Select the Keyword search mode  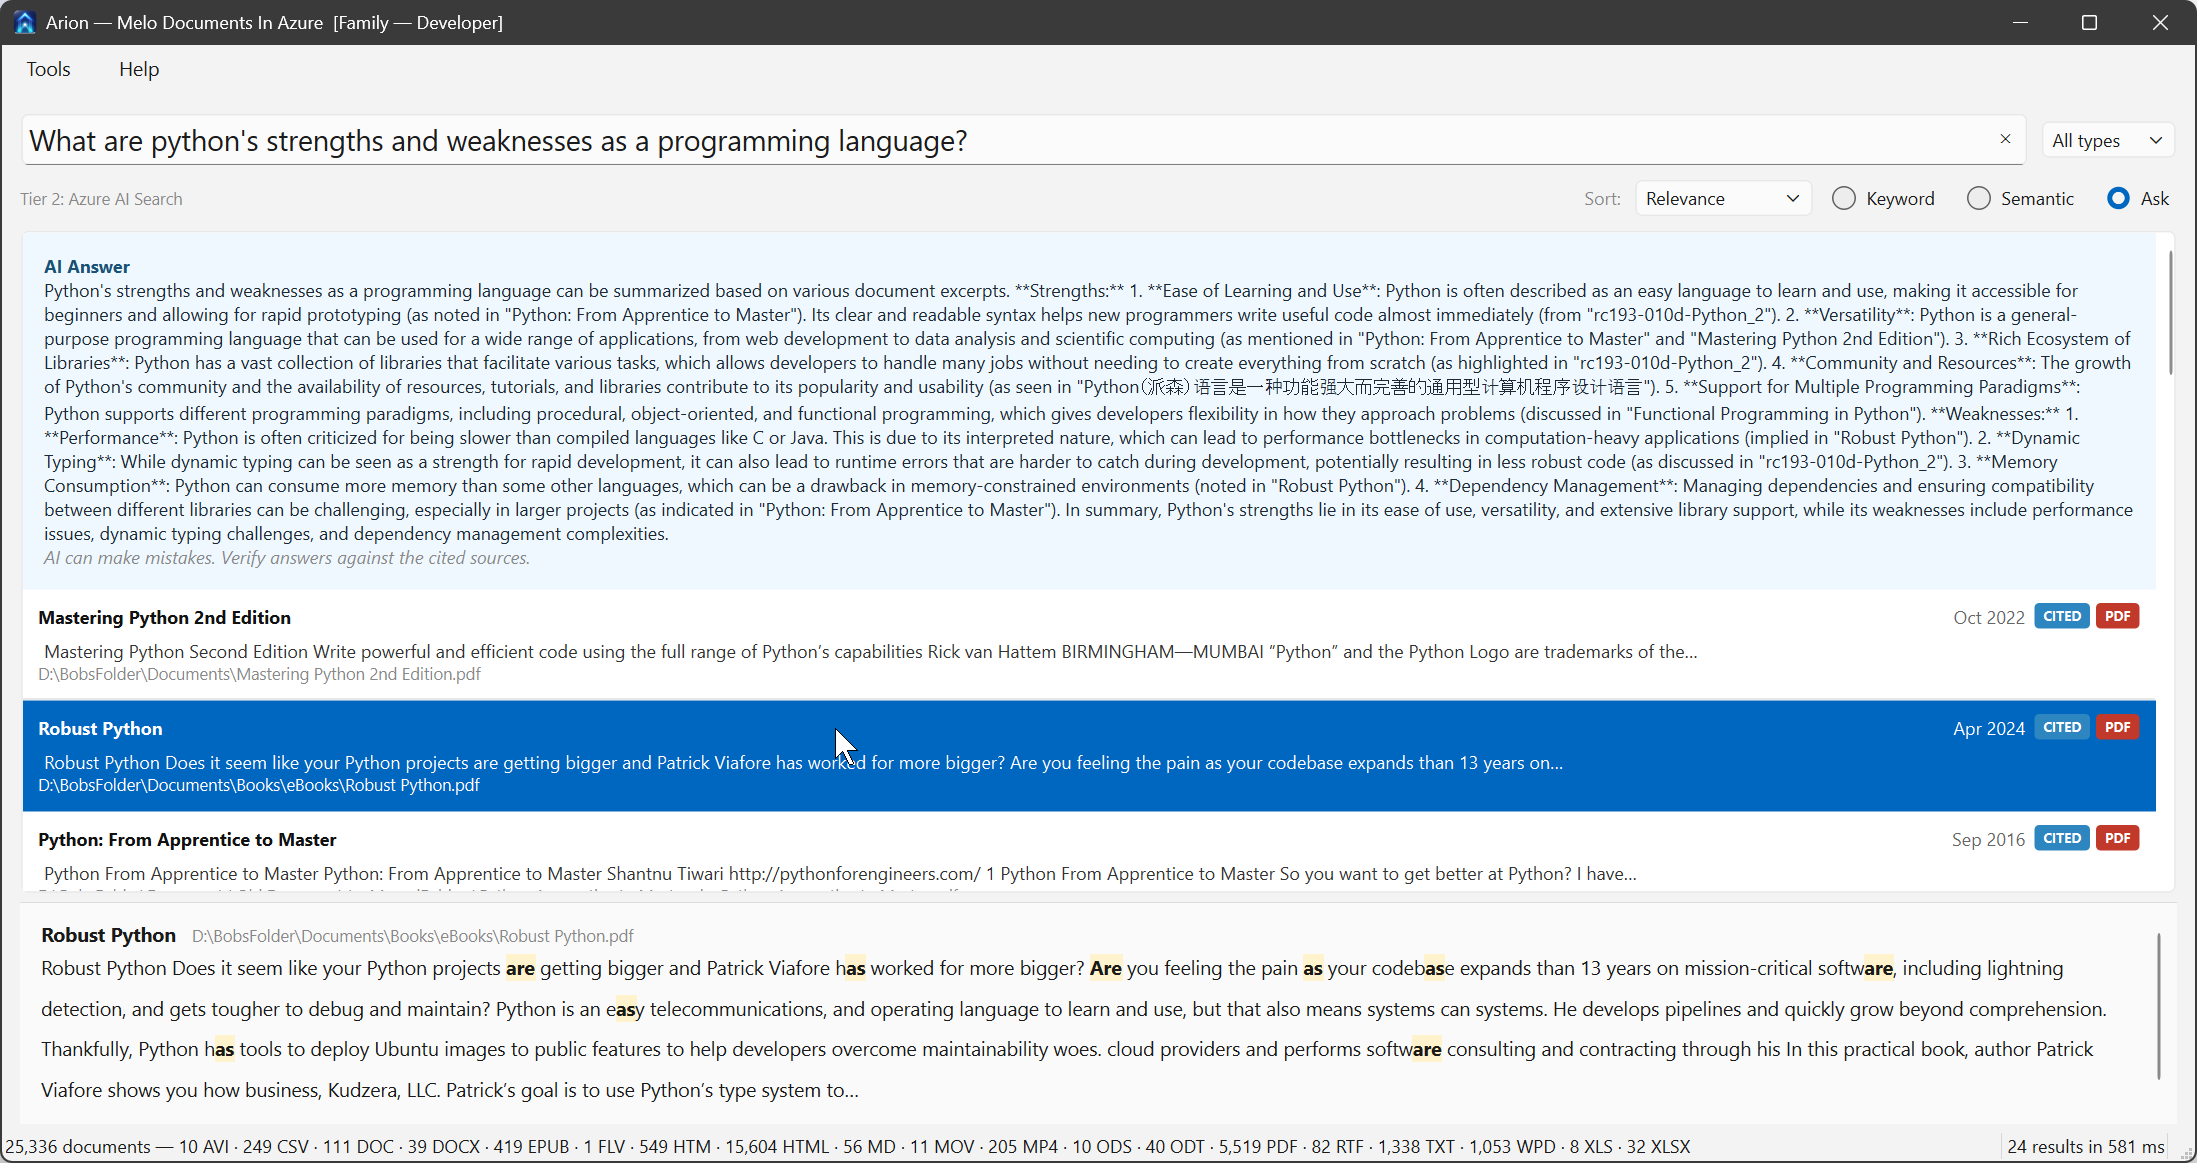(1883, 198)
